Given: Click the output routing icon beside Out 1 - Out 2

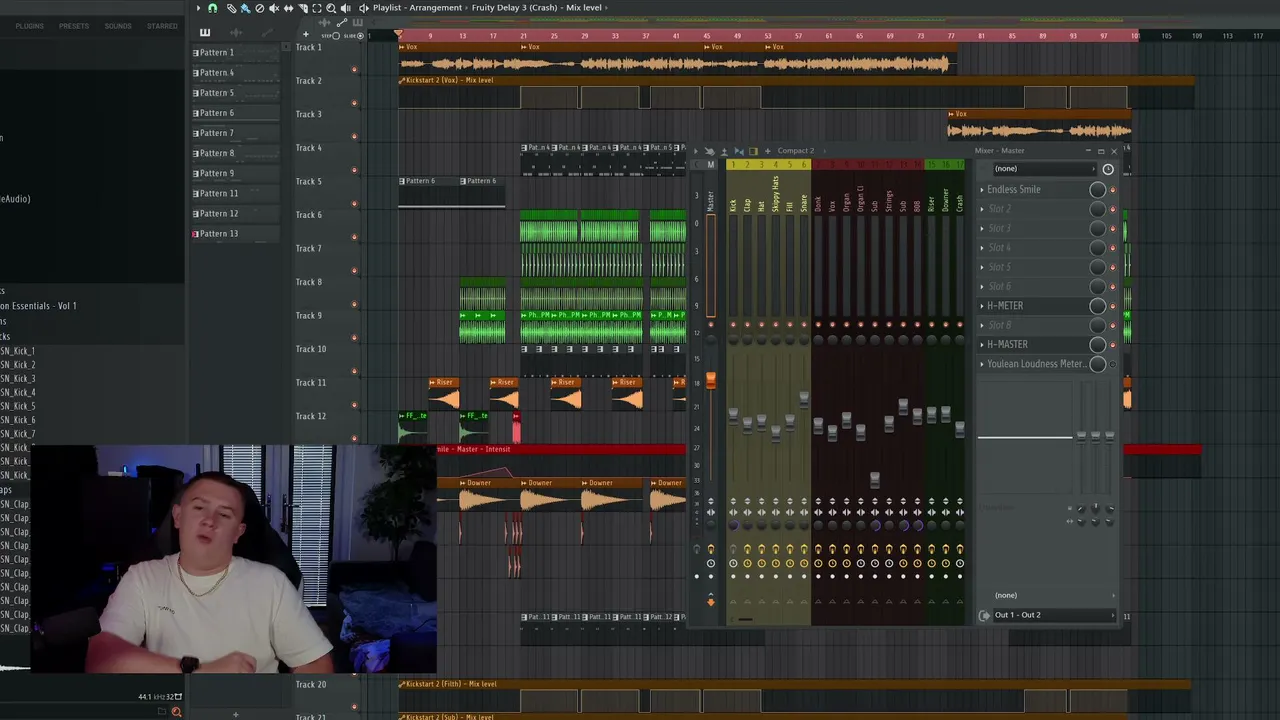Looking at the screenshot, I should pyautogui.click(x=985, y=615).
